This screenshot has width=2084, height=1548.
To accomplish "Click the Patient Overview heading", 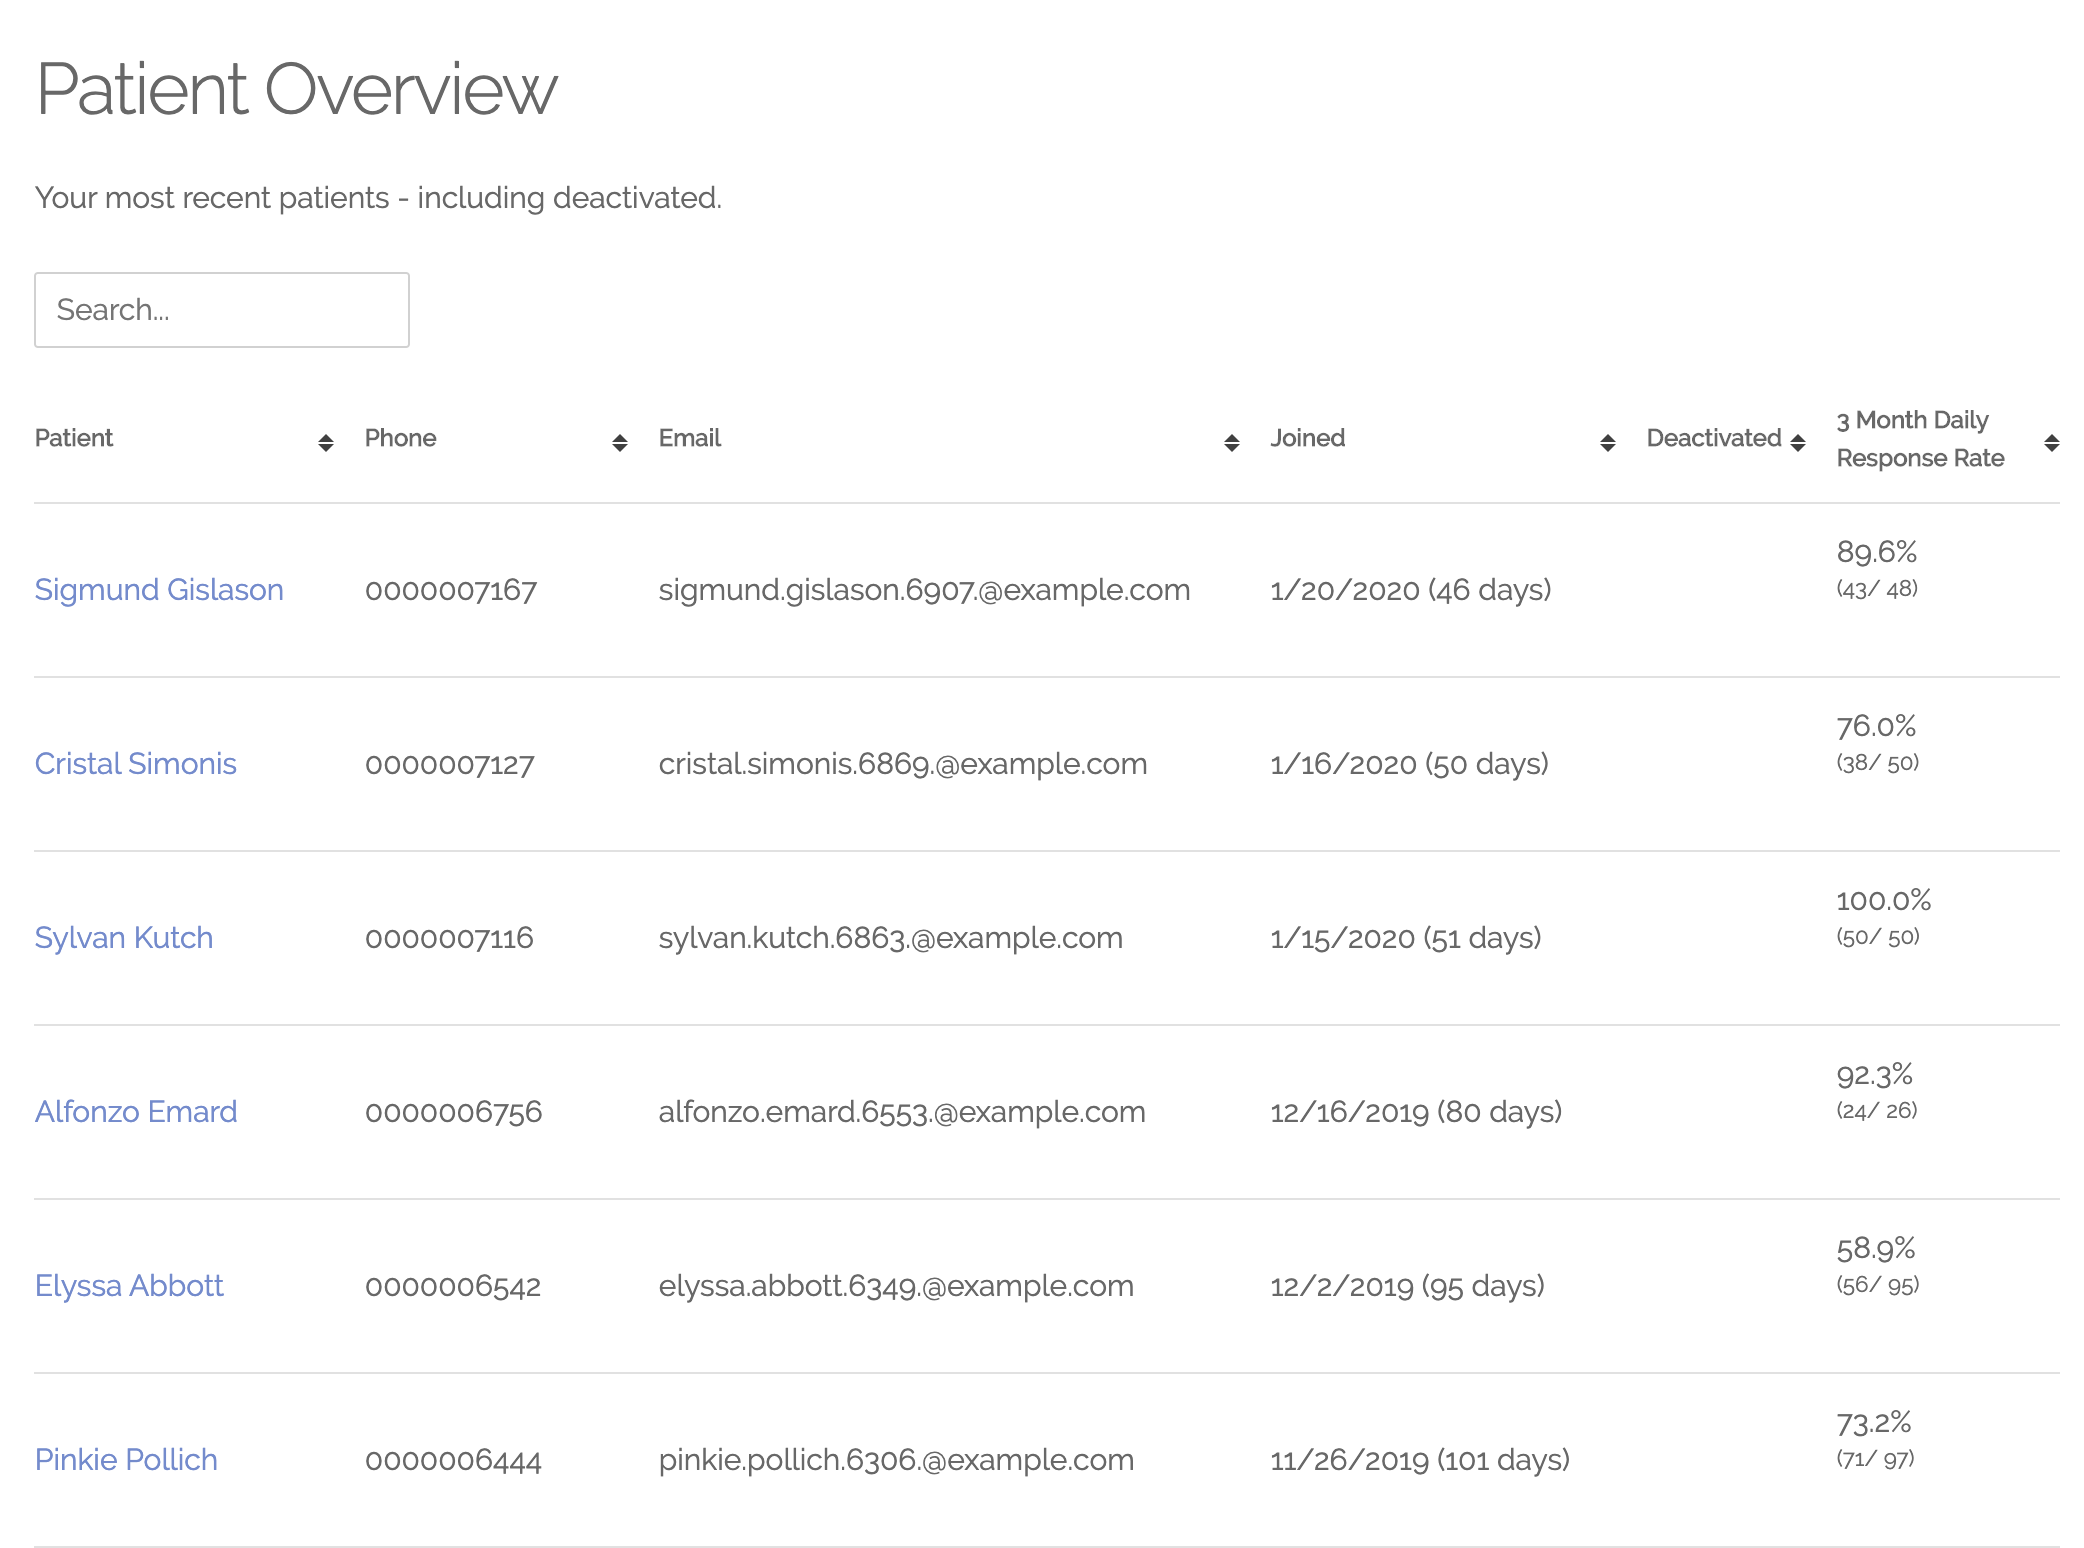I will click(297, 90).
